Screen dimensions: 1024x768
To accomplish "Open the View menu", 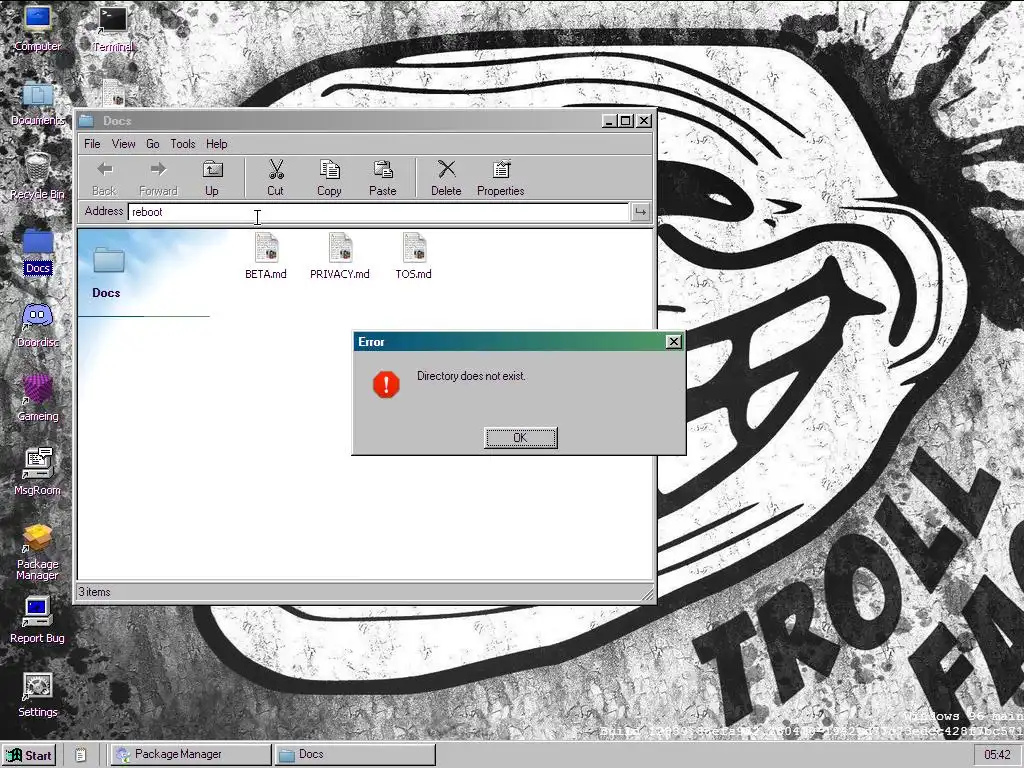I will 123,144.
